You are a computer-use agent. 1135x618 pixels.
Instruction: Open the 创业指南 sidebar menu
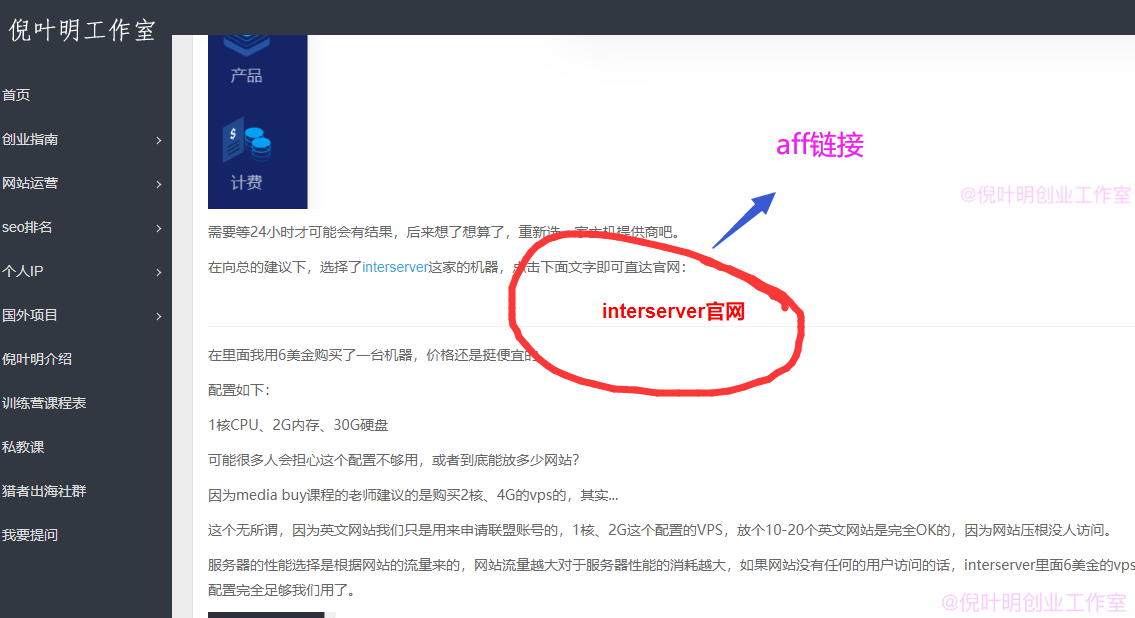coord(30,139)
